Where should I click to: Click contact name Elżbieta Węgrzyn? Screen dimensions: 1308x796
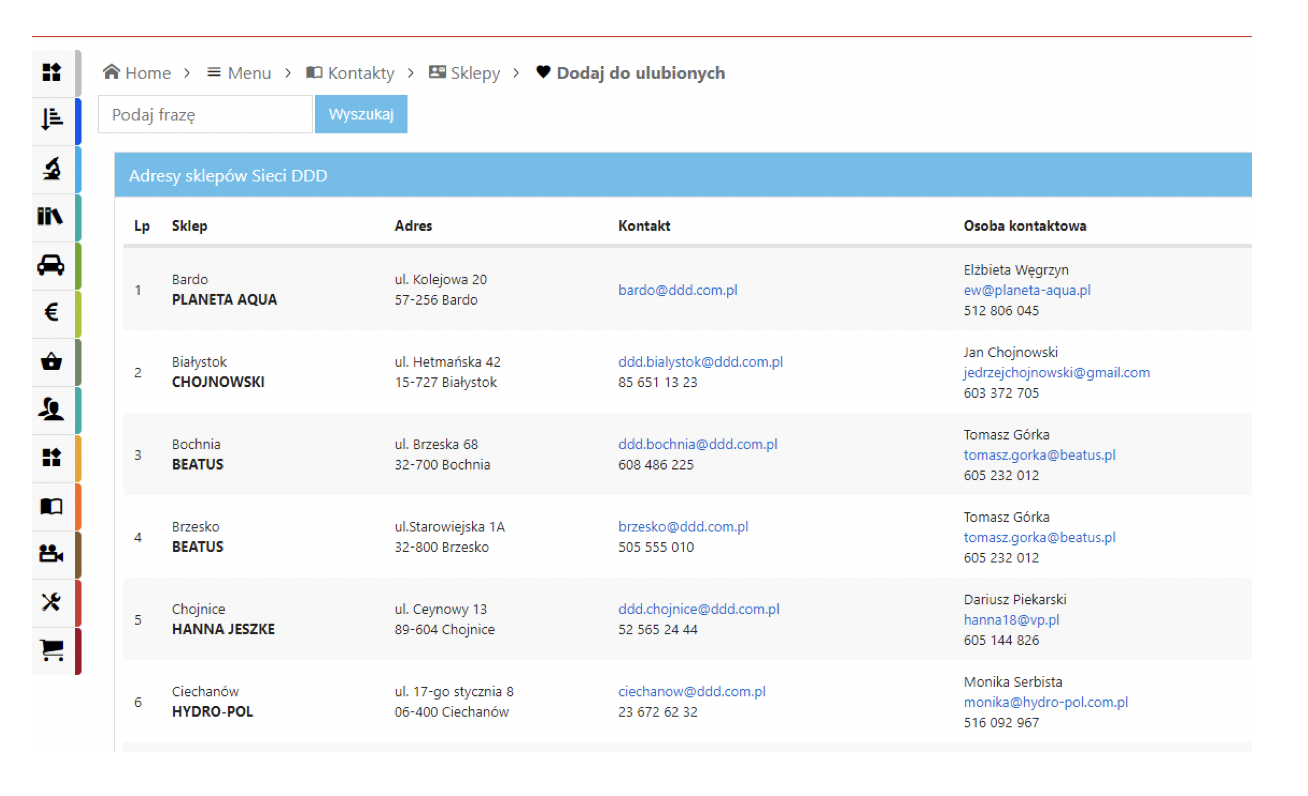pos(1016,270)
